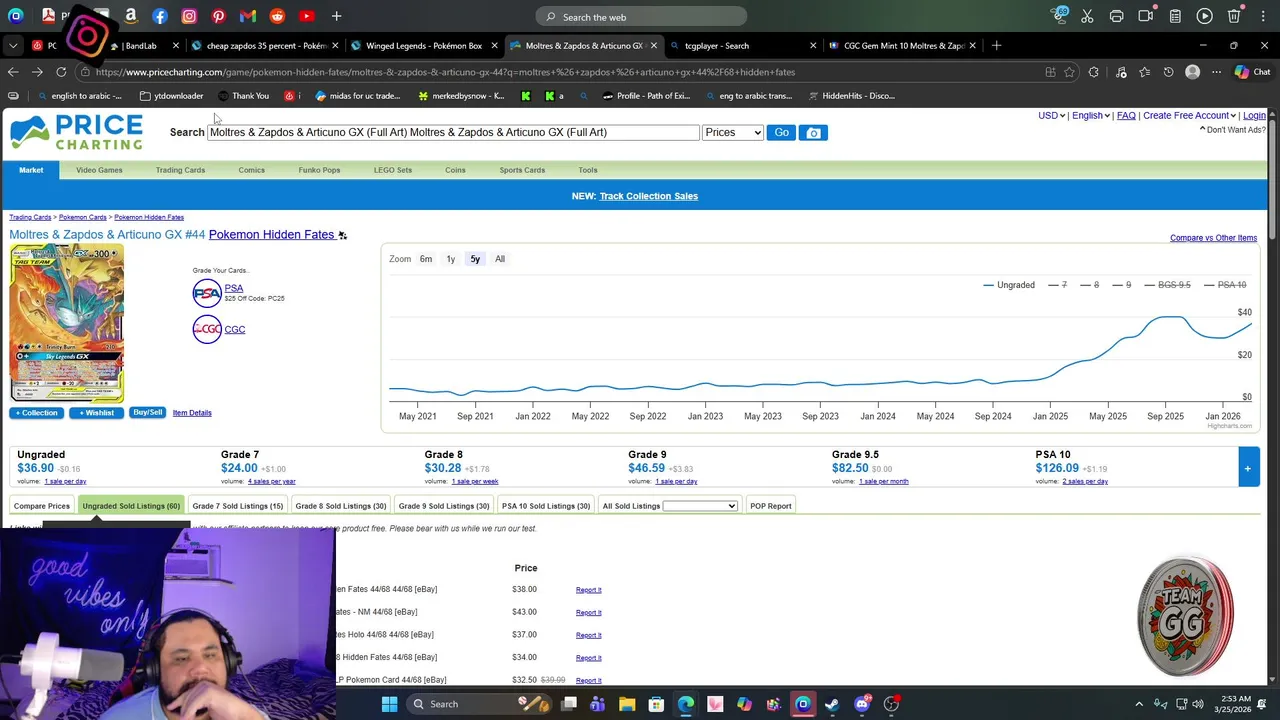Click the PriceCharting search input field

(453, 132)
